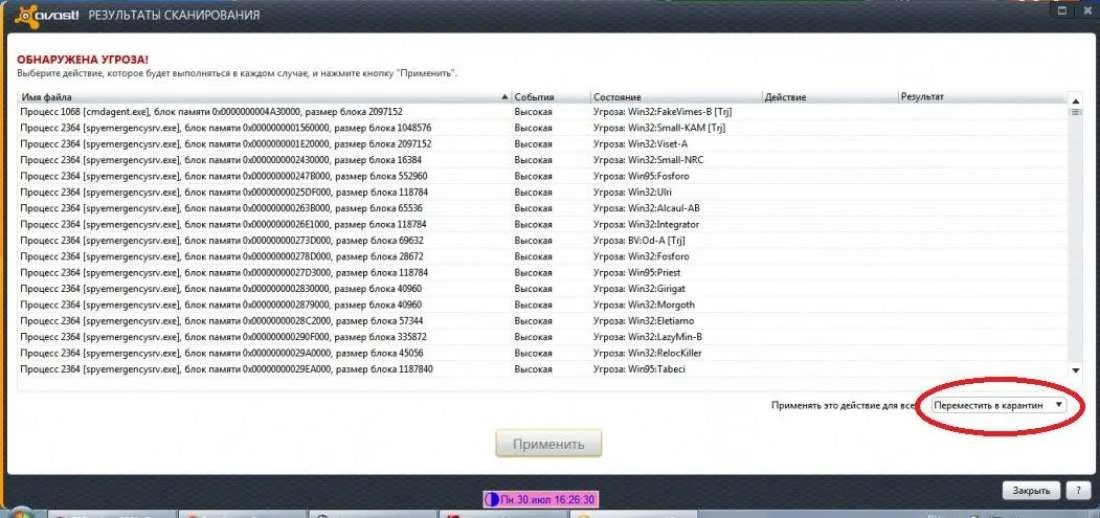Image resolution: width=1100 pixels, height=518 pixels.
Task: Sort by the "Действие" column header
Action: click(829, 97)
